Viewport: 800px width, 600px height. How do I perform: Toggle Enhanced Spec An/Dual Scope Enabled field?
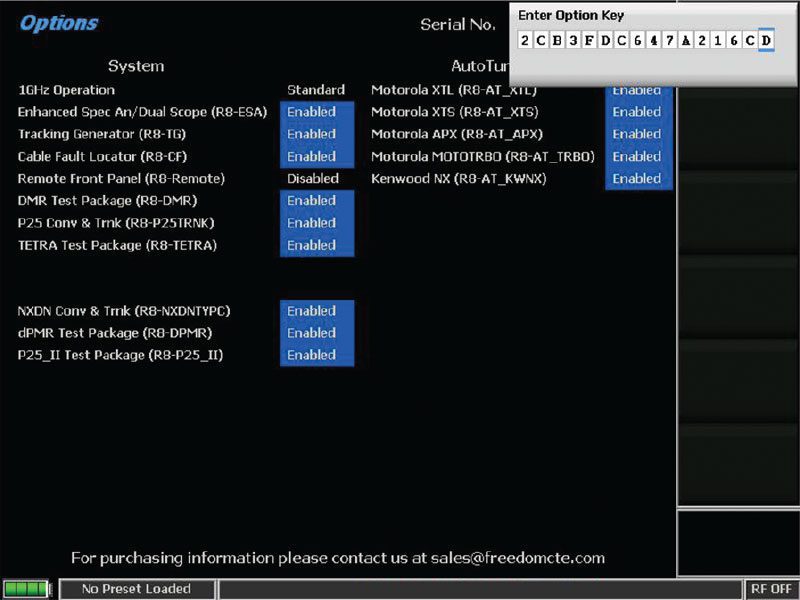tap(316, 112)
